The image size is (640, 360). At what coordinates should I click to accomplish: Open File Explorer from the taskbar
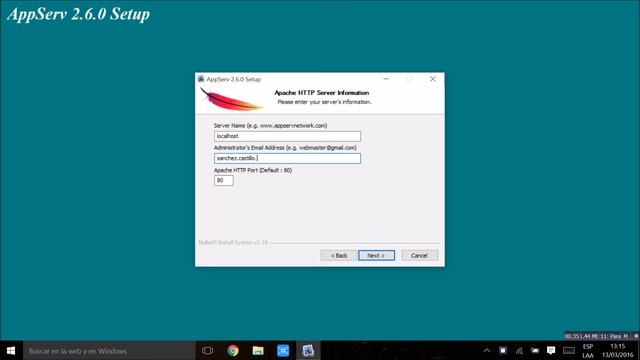click(x=258, y=351)
